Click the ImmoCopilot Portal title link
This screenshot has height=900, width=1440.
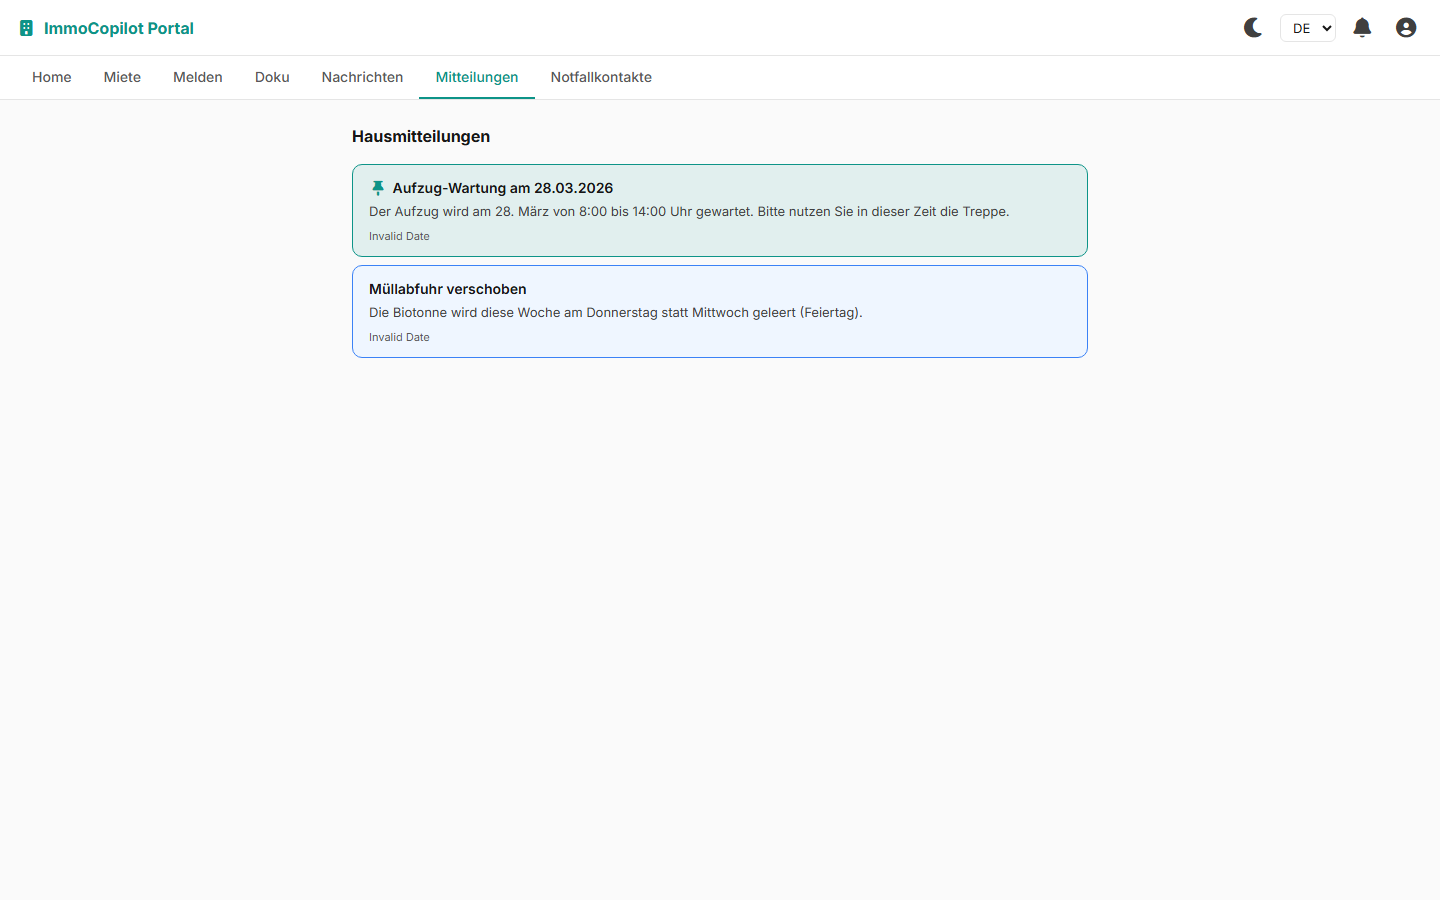click(x=119, y=28)
